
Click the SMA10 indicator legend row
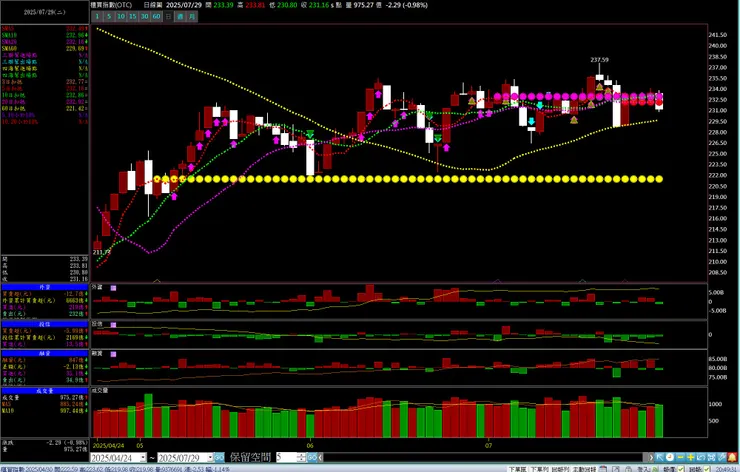point(45,35)
